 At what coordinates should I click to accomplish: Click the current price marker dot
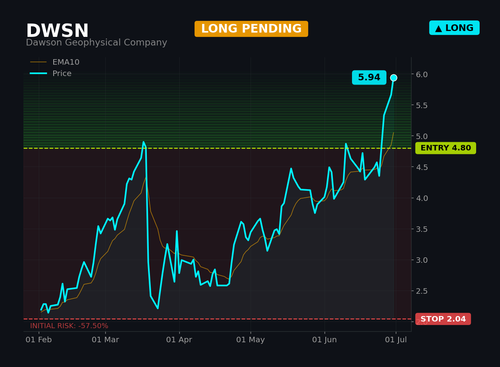[394, 78]
